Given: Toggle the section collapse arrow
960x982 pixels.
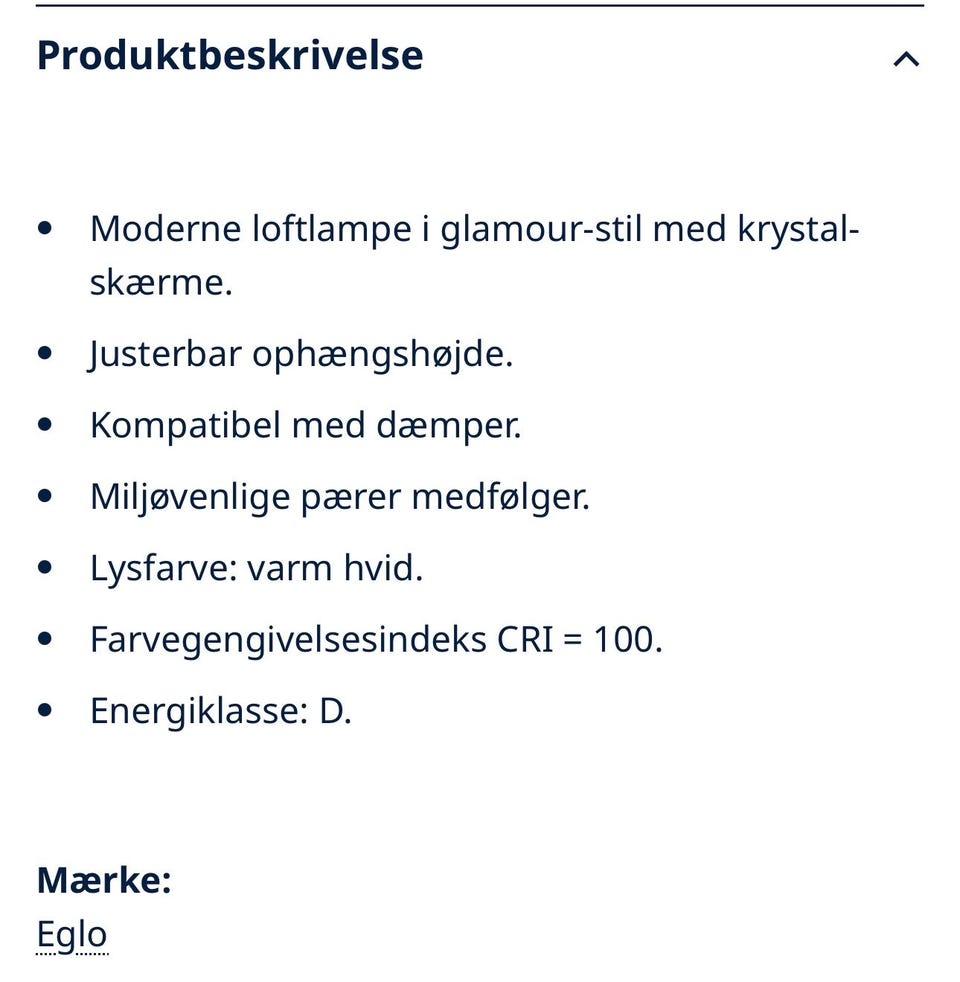Looking at the screenshot, I should tap(906, 58).
